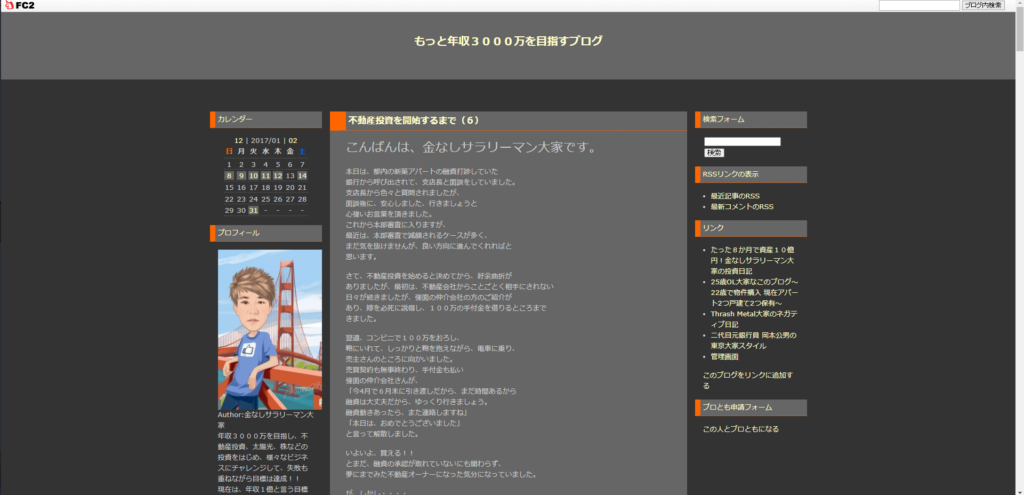Click このブログをリンクに追加する
Image resolution: width=1024 pixels, height=495 pixels.
point(748,381)
